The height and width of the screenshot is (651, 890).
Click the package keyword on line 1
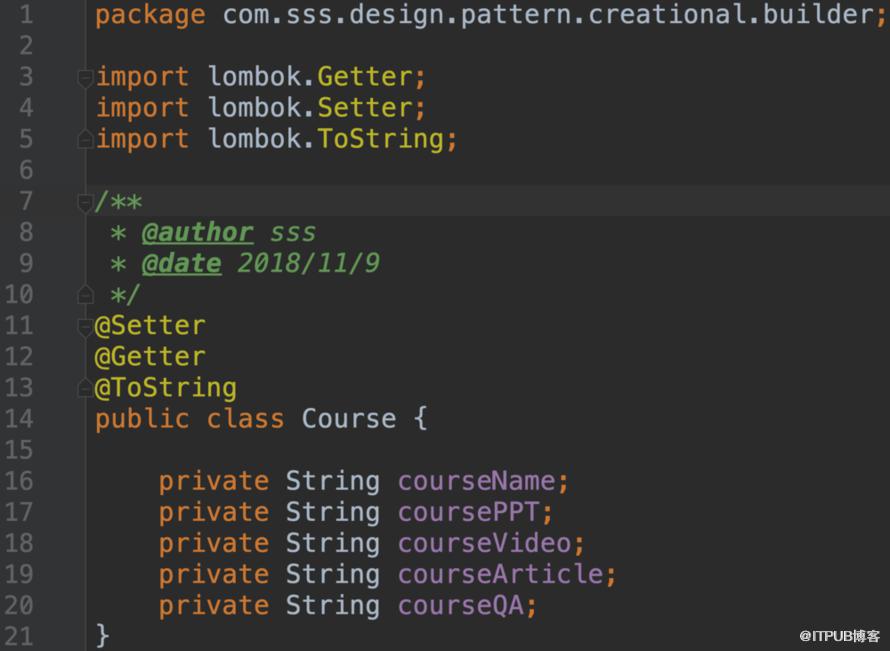150,15
